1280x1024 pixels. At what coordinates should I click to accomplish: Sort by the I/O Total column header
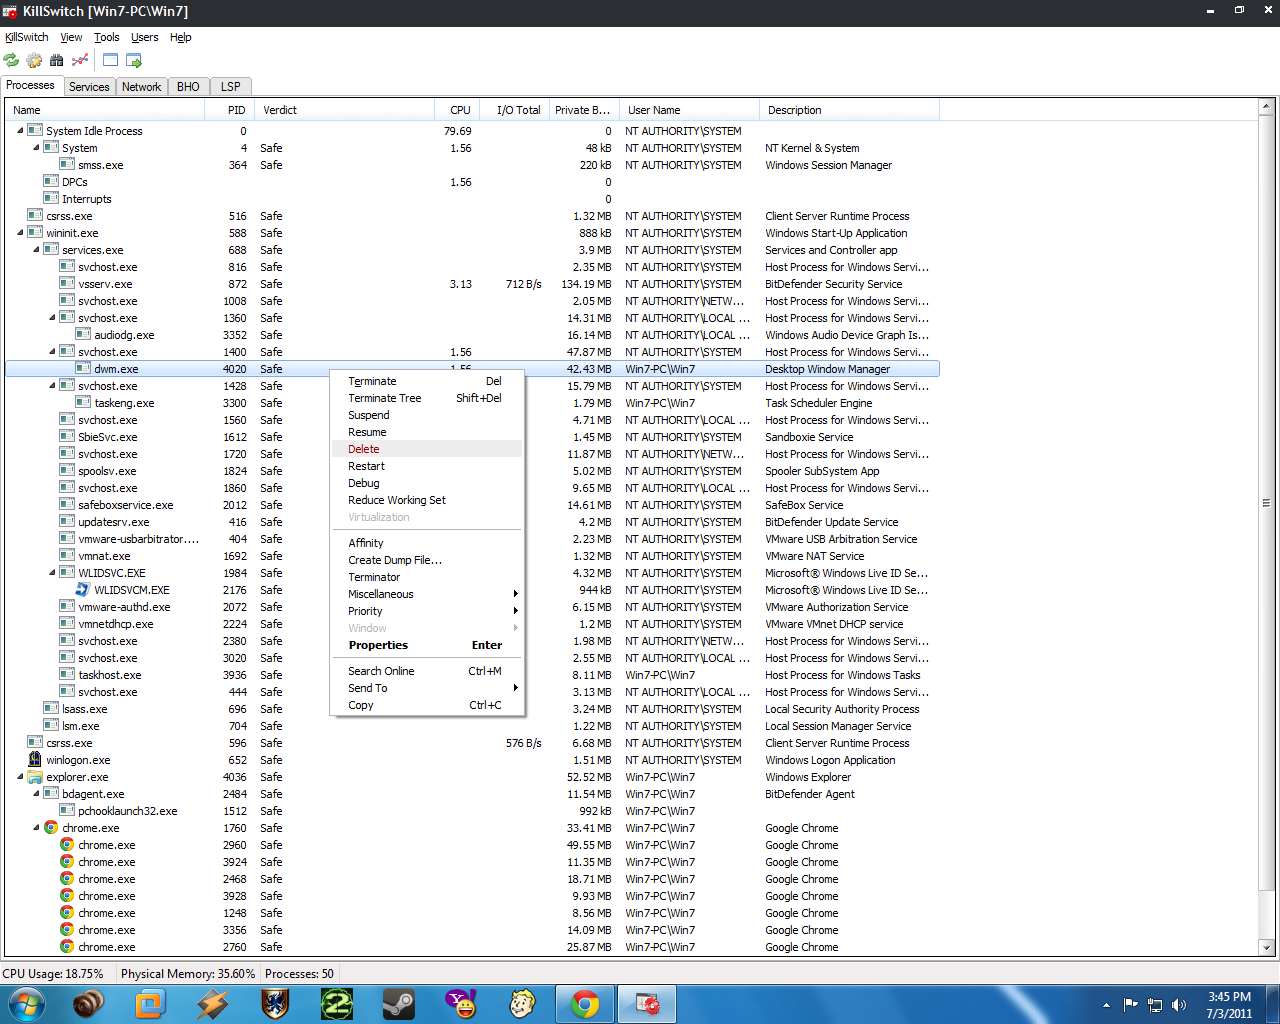(x=513, y=110)
